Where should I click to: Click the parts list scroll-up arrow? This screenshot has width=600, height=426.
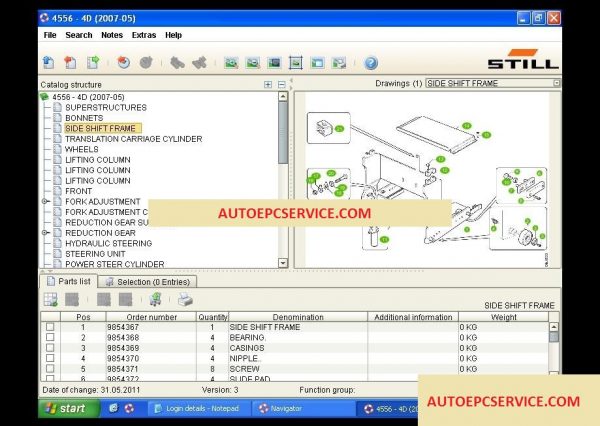[554, 327]
